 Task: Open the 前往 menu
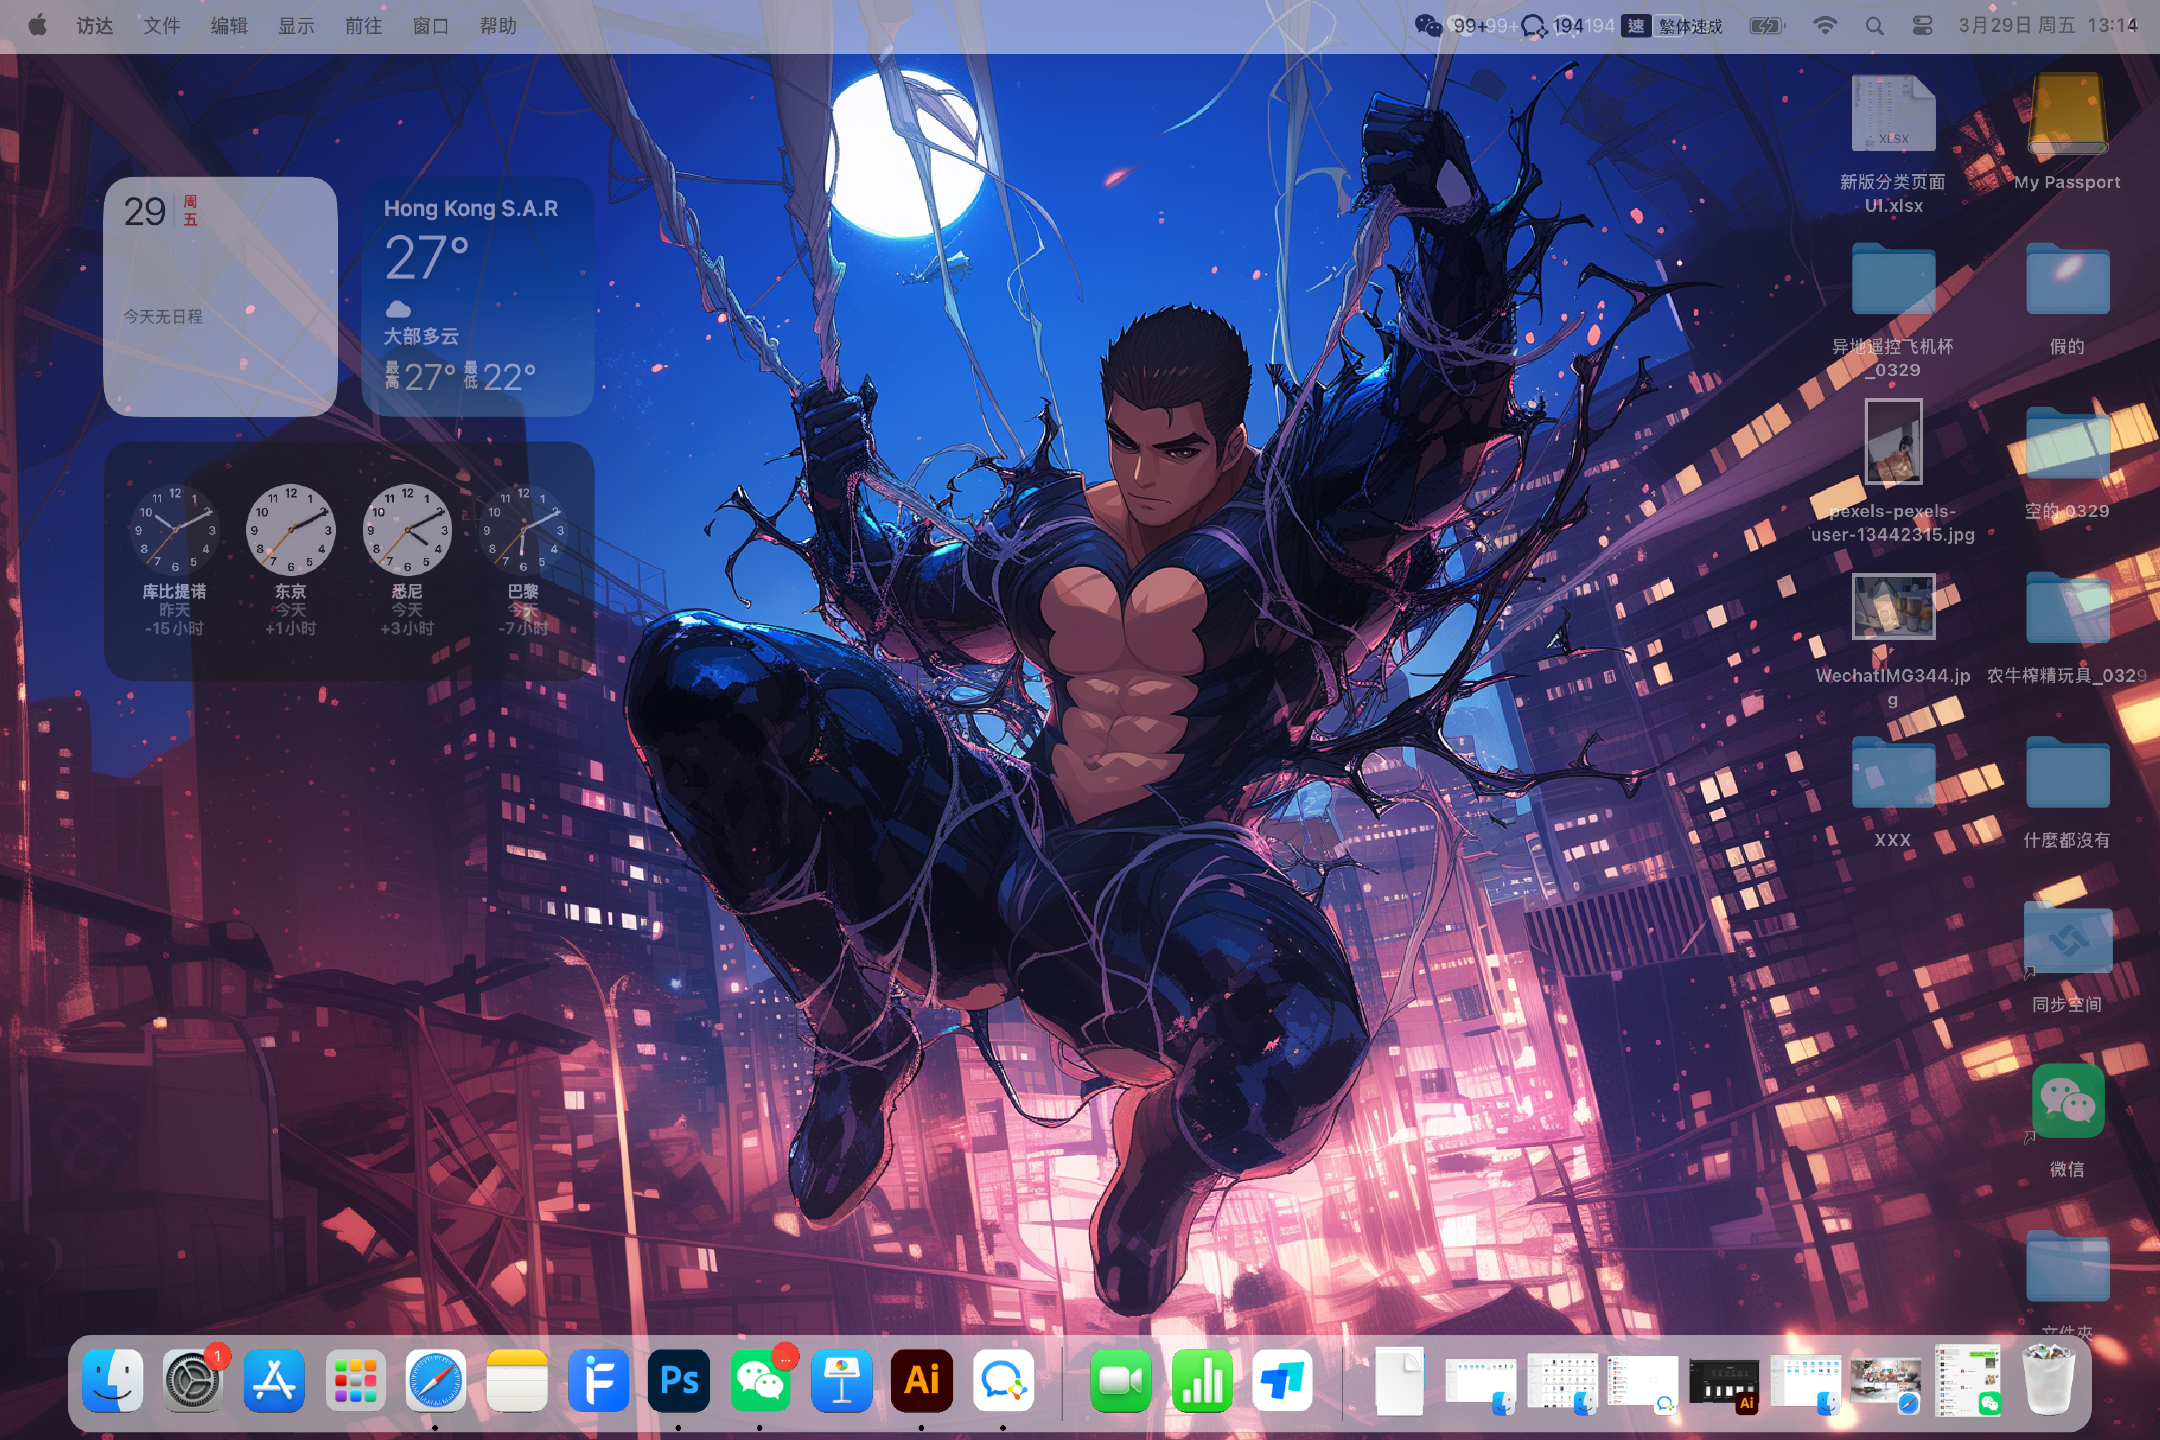point(363,26)
